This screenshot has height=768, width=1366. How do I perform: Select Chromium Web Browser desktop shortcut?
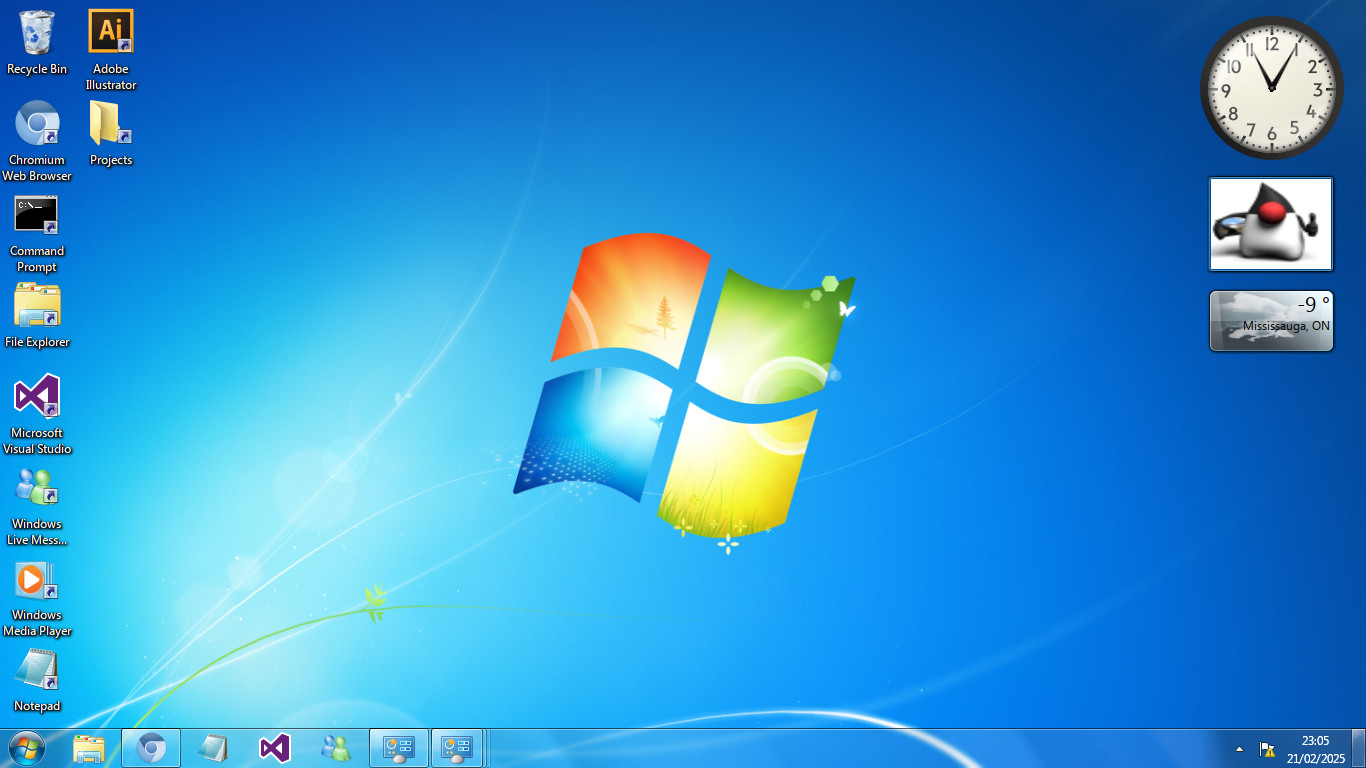pyautogui.click(x=37, y=141)
